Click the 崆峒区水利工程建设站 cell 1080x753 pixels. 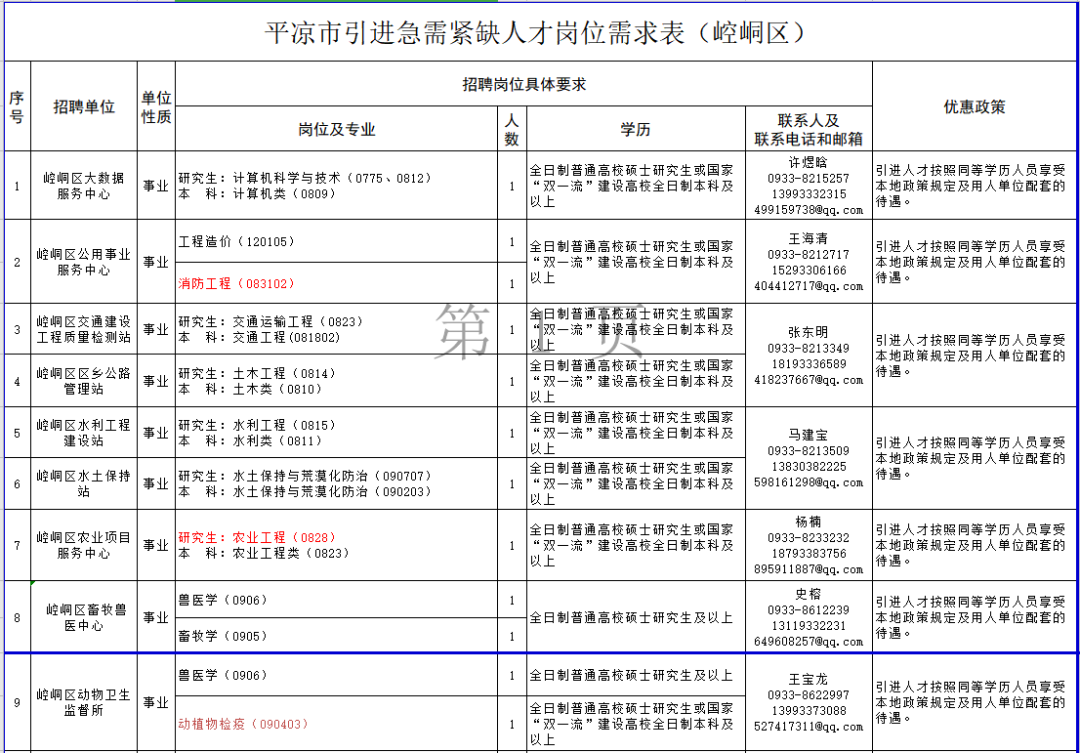84,433
